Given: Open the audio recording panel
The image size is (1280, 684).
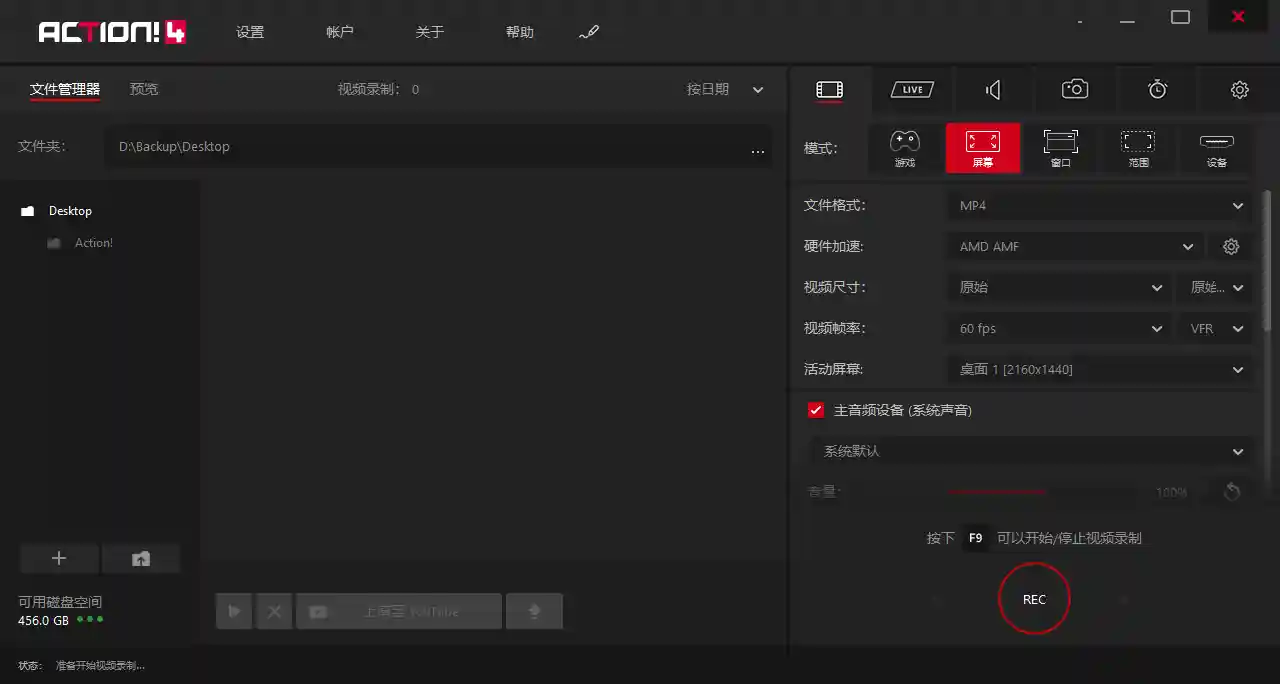Looking at the screenshot, I should coord(993,89).
